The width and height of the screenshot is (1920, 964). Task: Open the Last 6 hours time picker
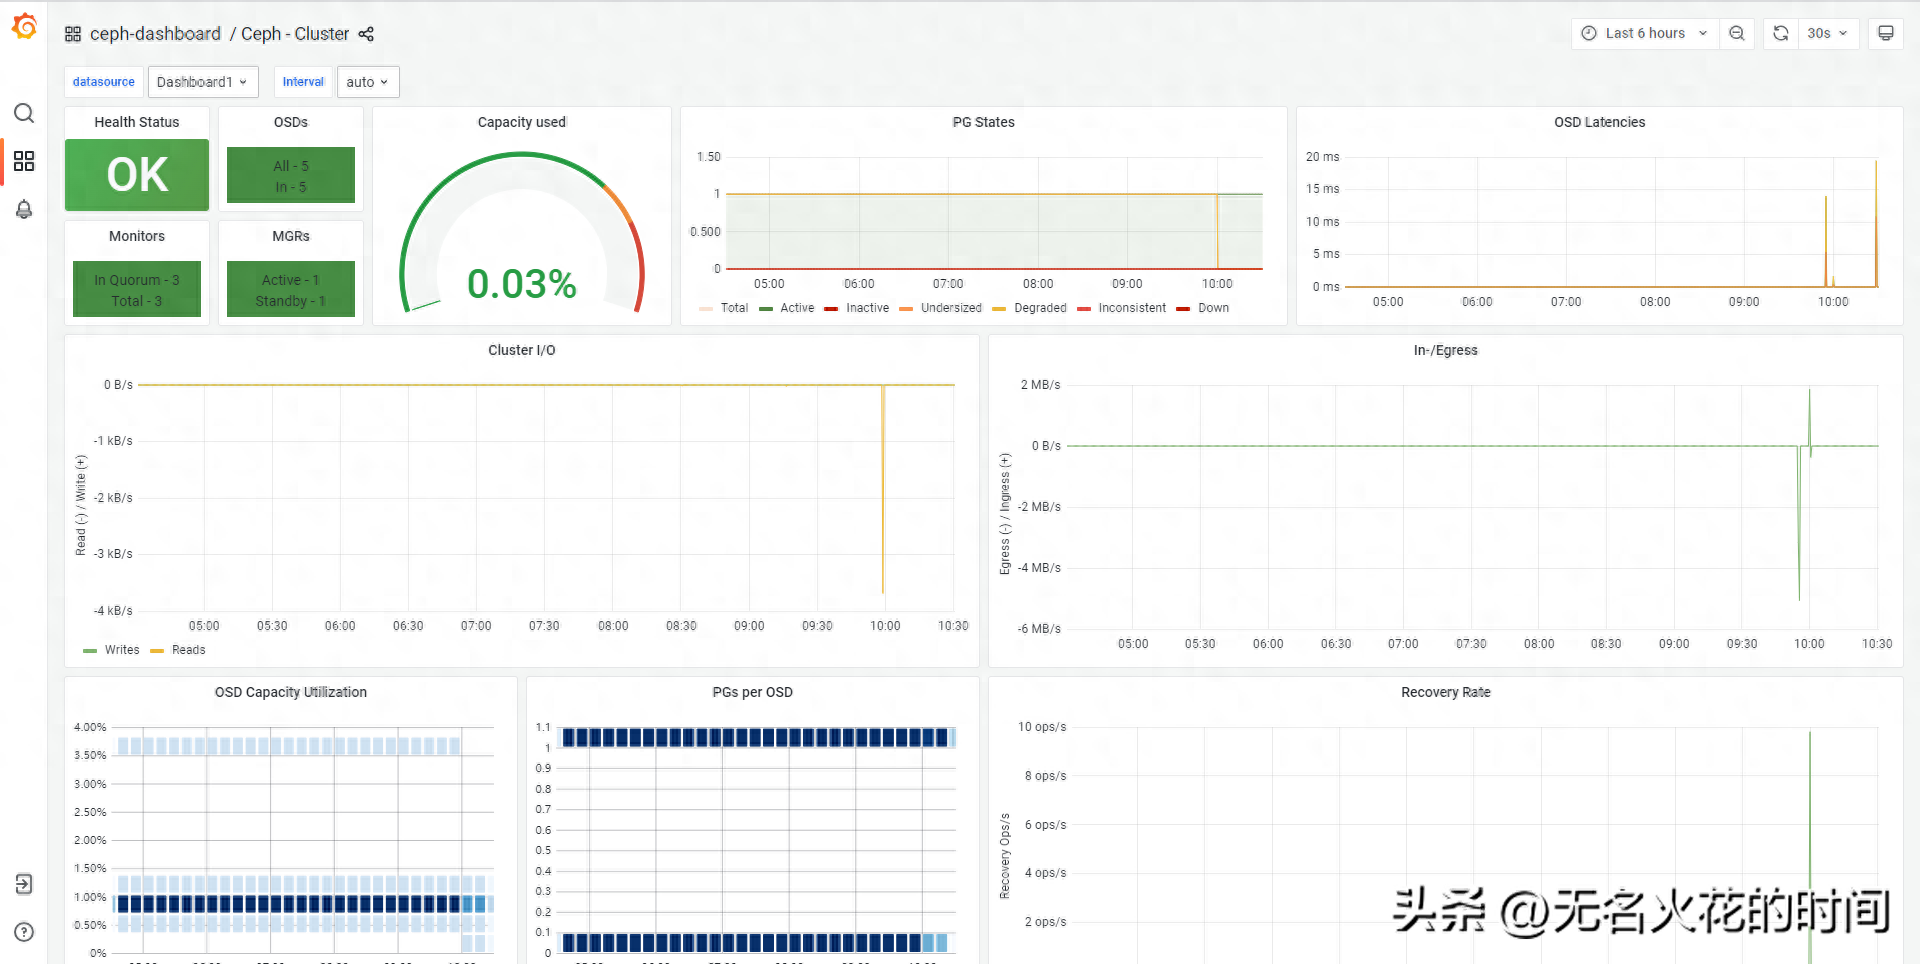click(1645, 33)
